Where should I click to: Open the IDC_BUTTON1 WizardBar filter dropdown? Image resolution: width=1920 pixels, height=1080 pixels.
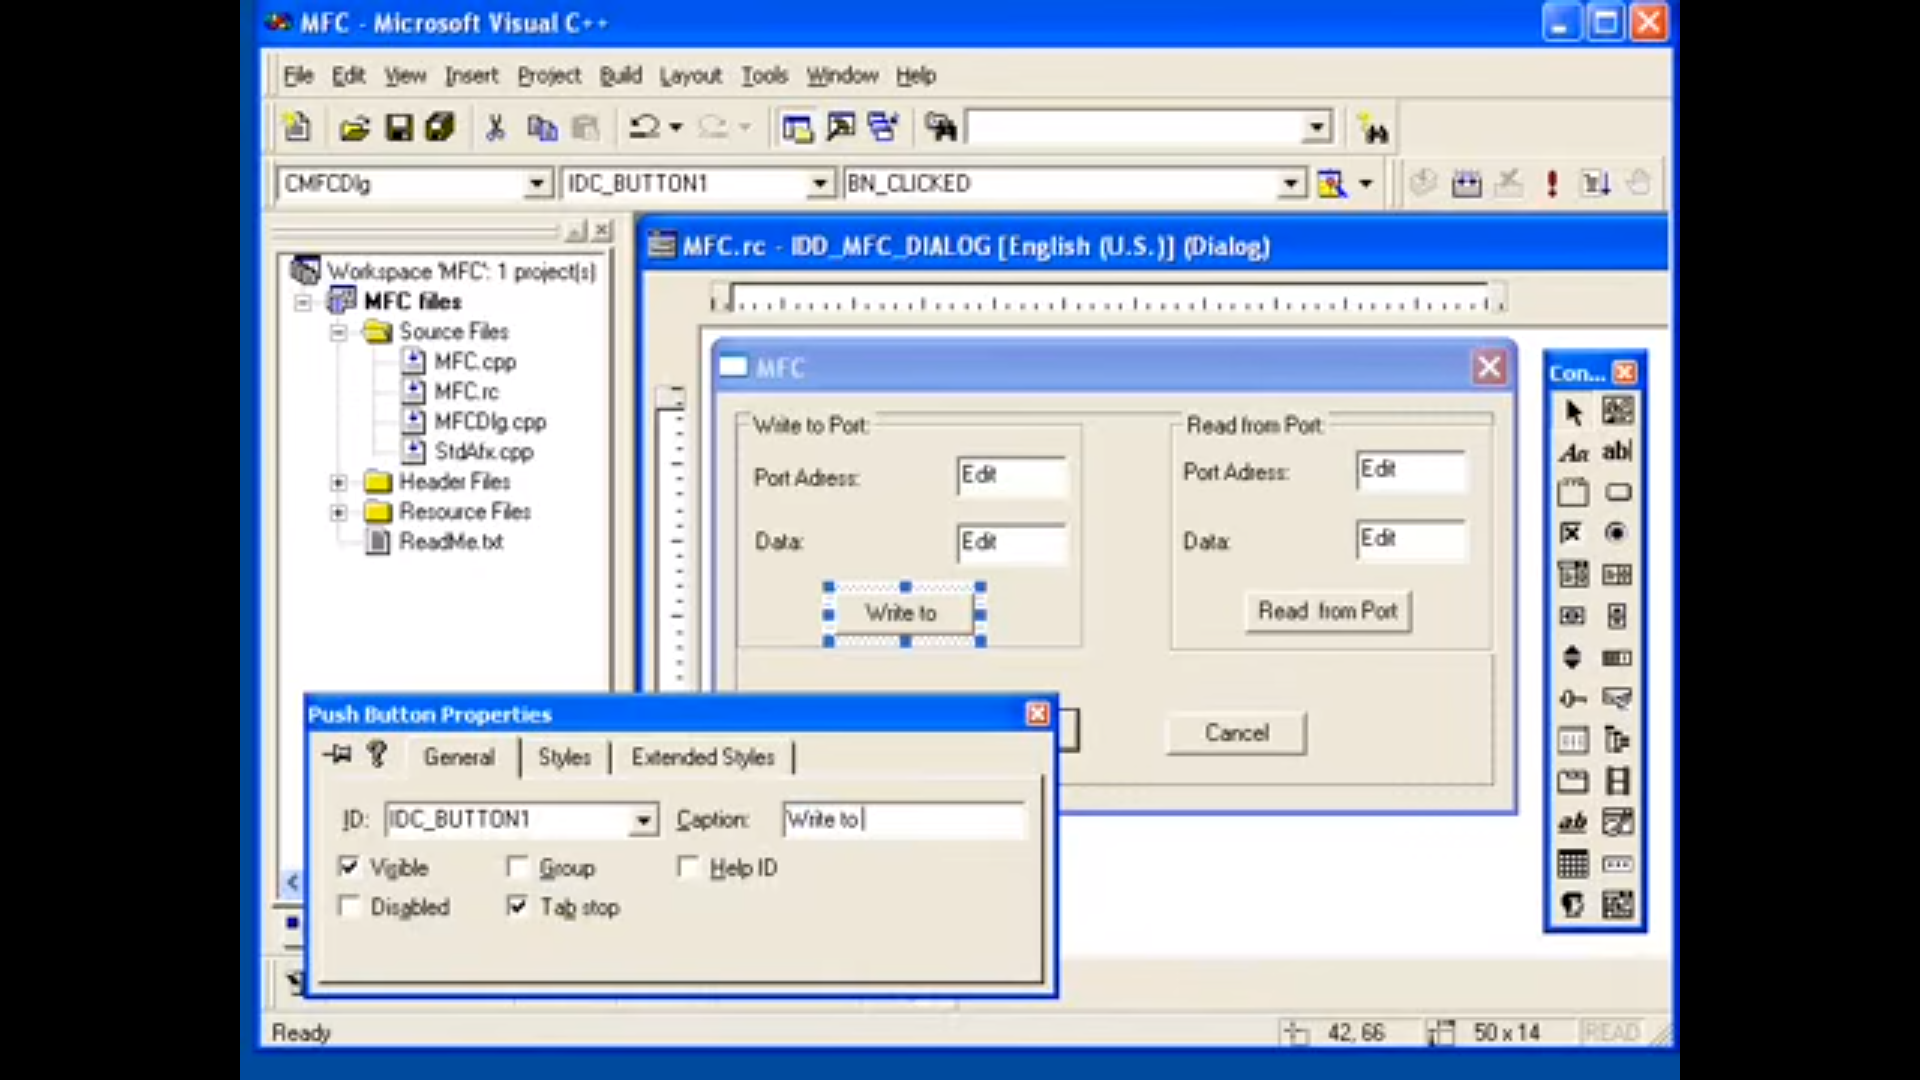click(820, 184)
